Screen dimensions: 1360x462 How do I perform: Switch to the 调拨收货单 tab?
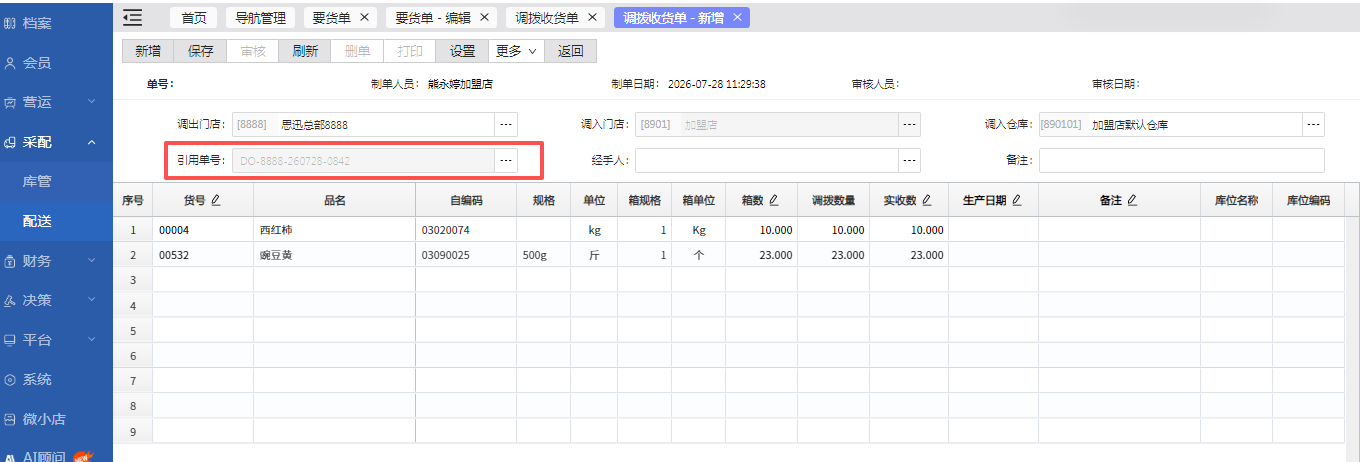547,18
